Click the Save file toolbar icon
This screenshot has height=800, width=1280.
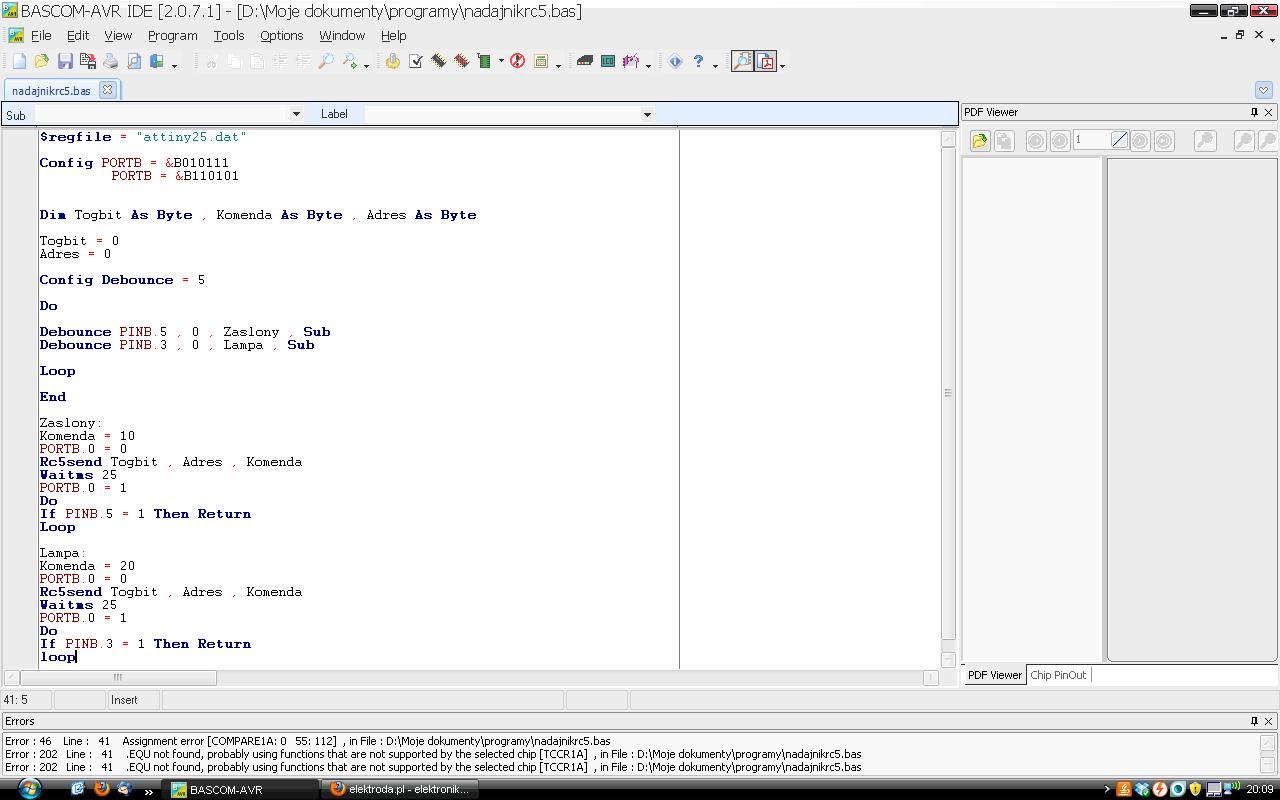(x=65, y=62)
